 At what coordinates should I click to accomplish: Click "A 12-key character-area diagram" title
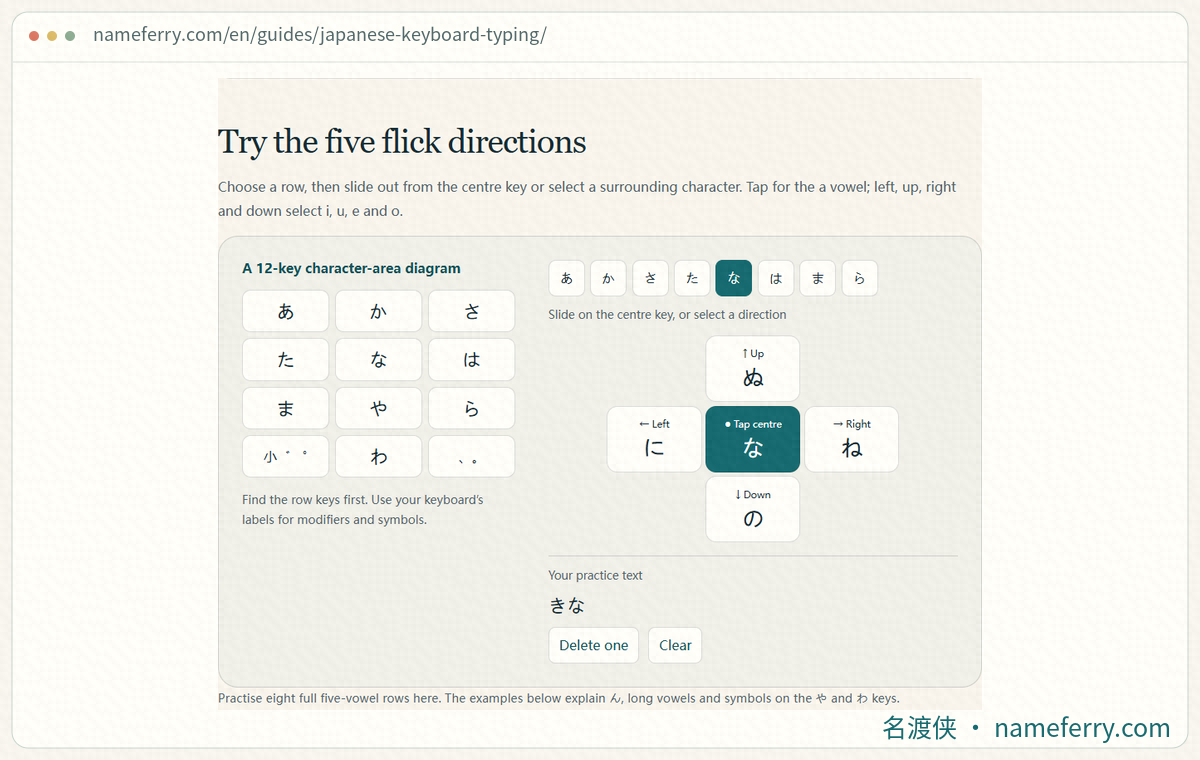click(351, 268)
